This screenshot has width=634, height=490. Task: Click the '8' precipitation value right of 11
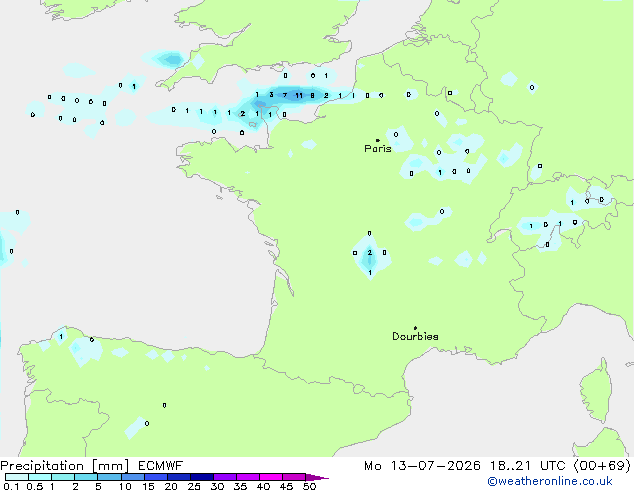click(x=312, y=95)
